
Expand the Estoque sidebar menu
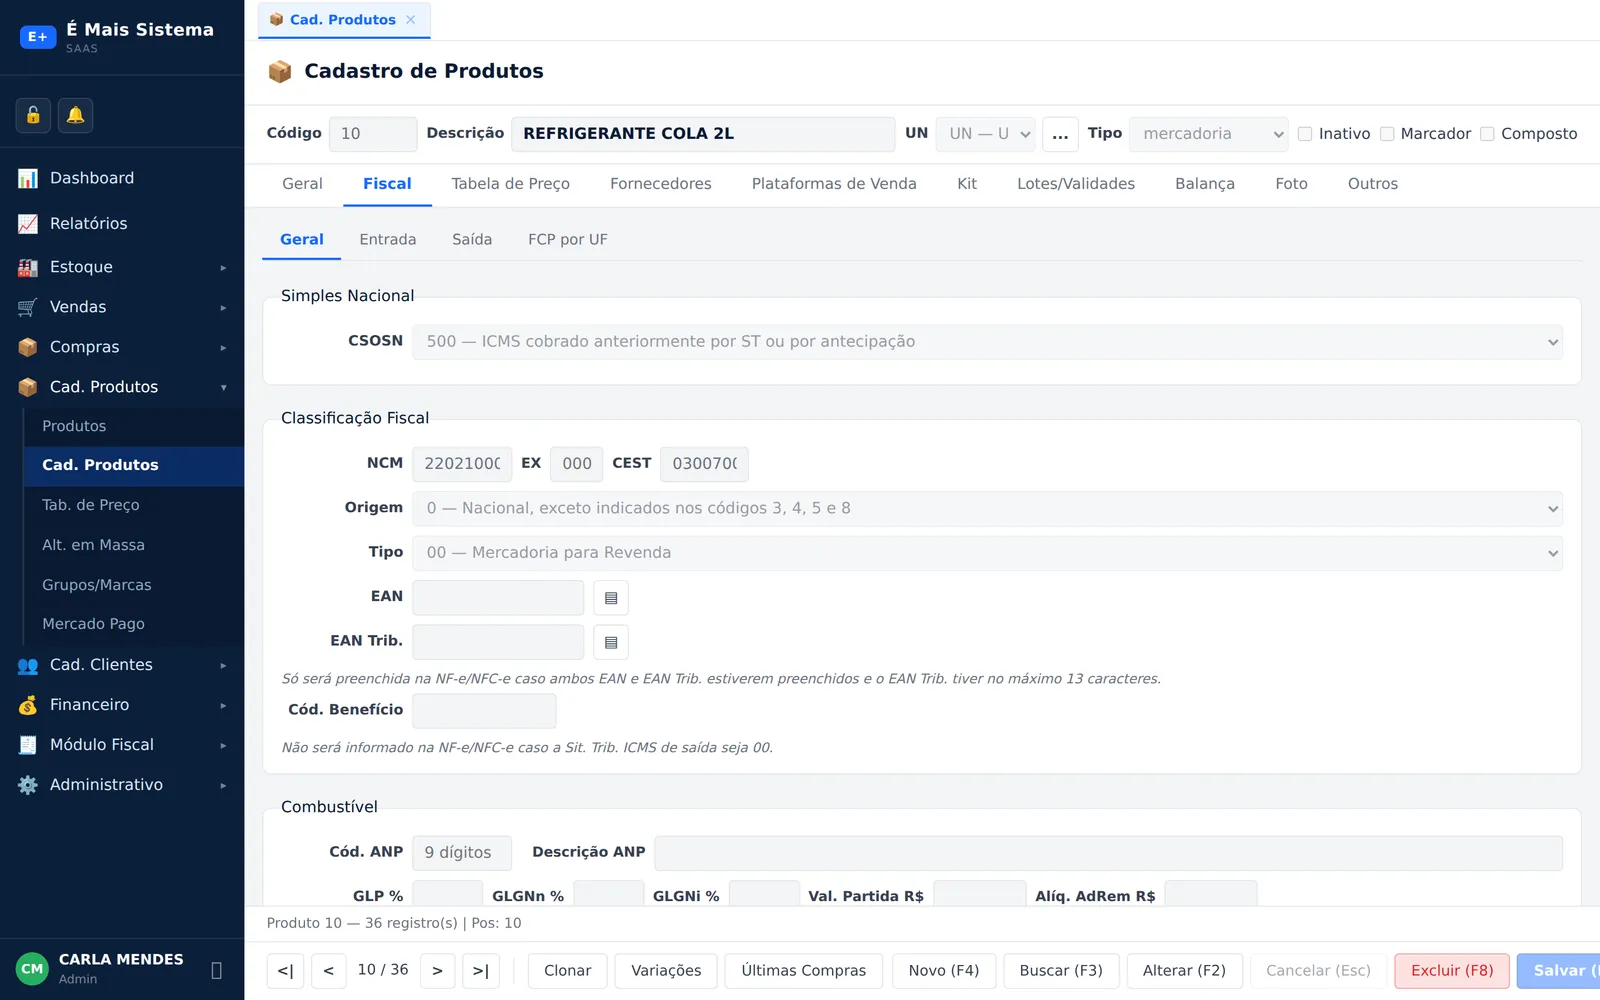pyautogui.click(x=122, y=267)
